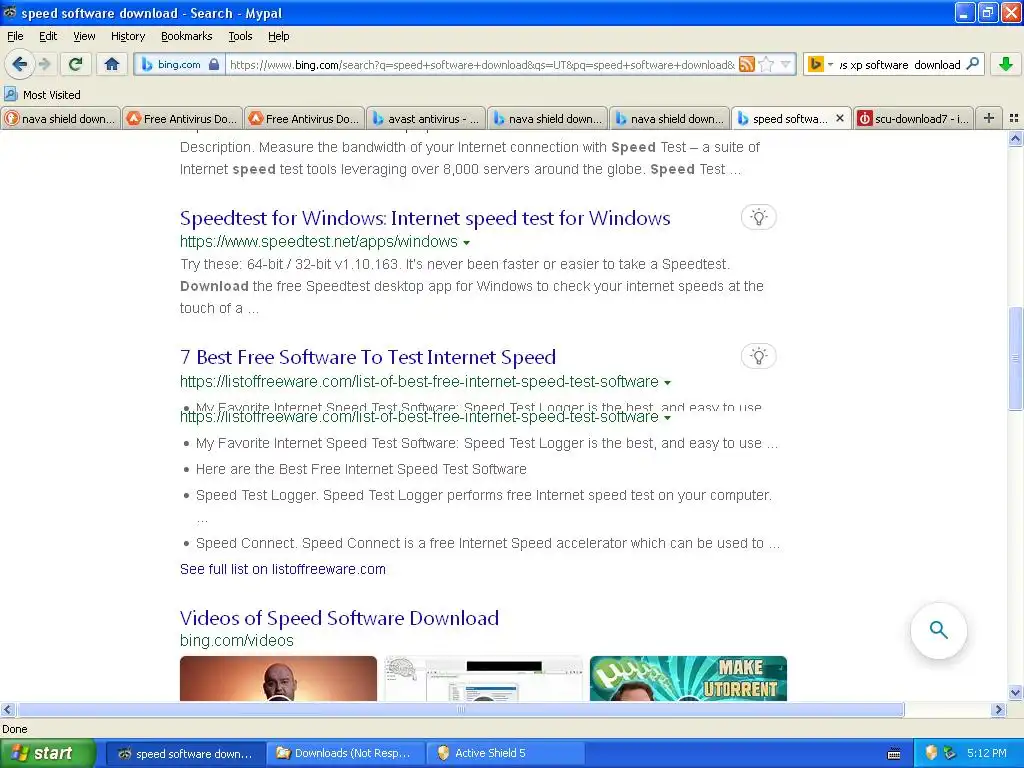
Task: Open Speedtest for Windows result link
Action: pos(425,217)
